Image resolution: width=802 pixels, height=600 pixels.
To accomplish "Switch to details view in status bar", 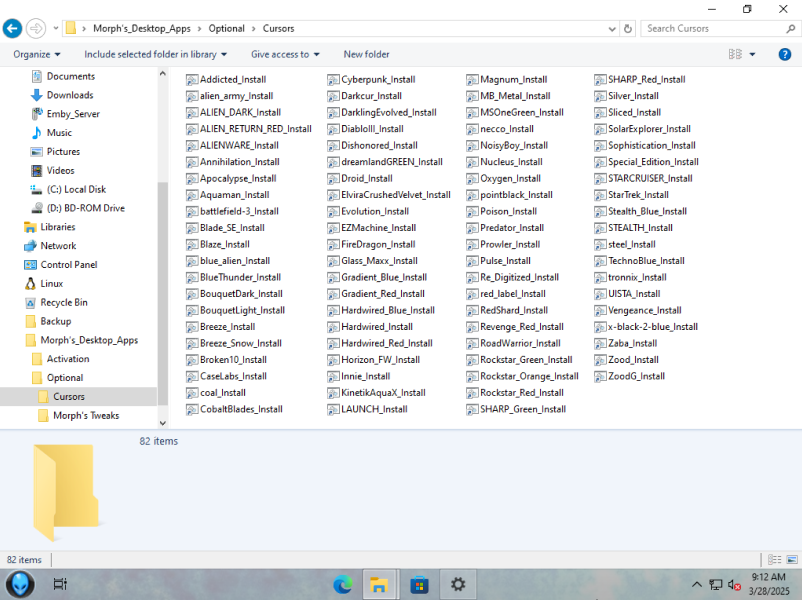I will pos(775,560).
